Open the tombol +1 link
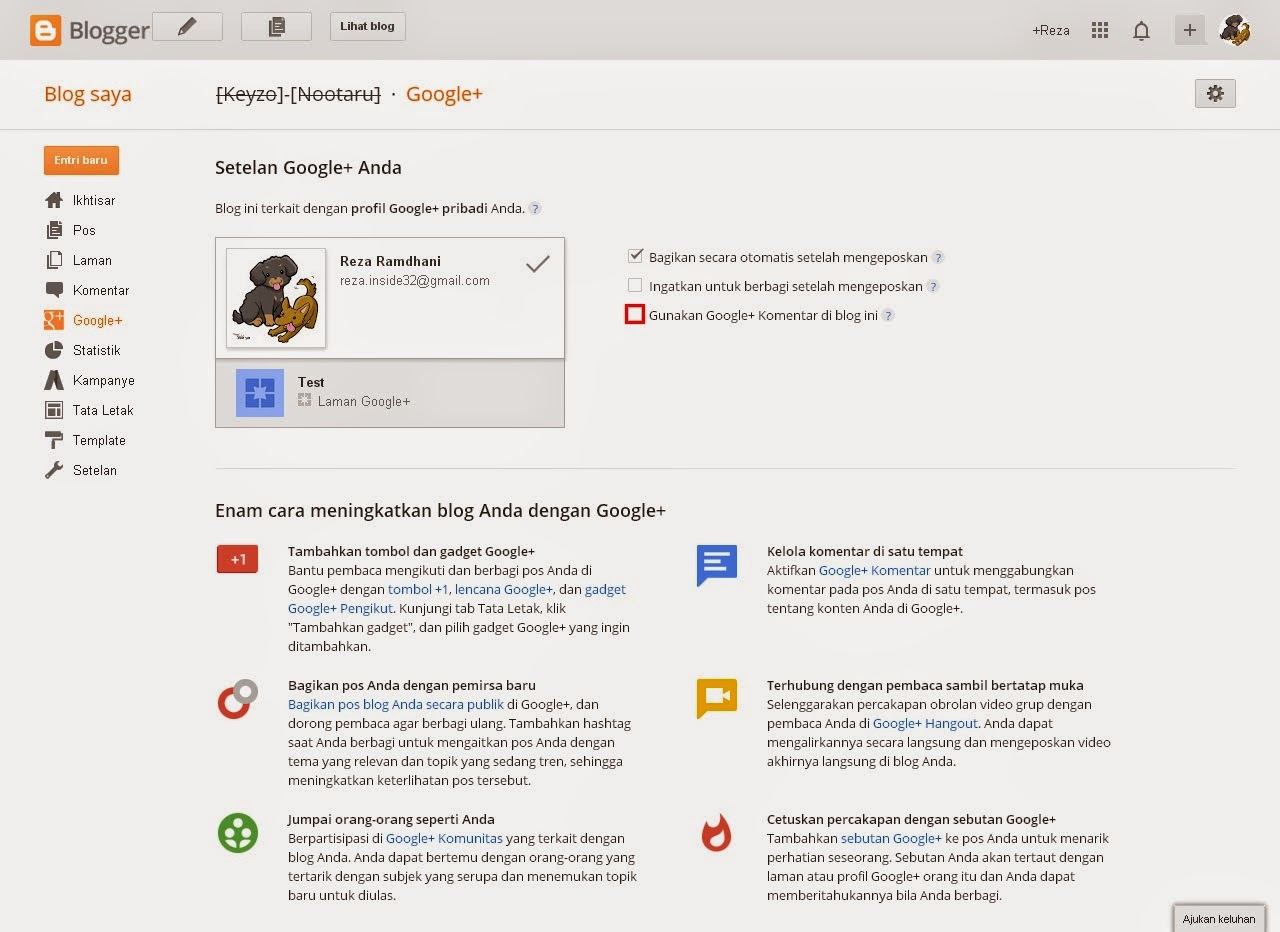The width and height of the screenshot is (1280, 932). coord(418,589)
